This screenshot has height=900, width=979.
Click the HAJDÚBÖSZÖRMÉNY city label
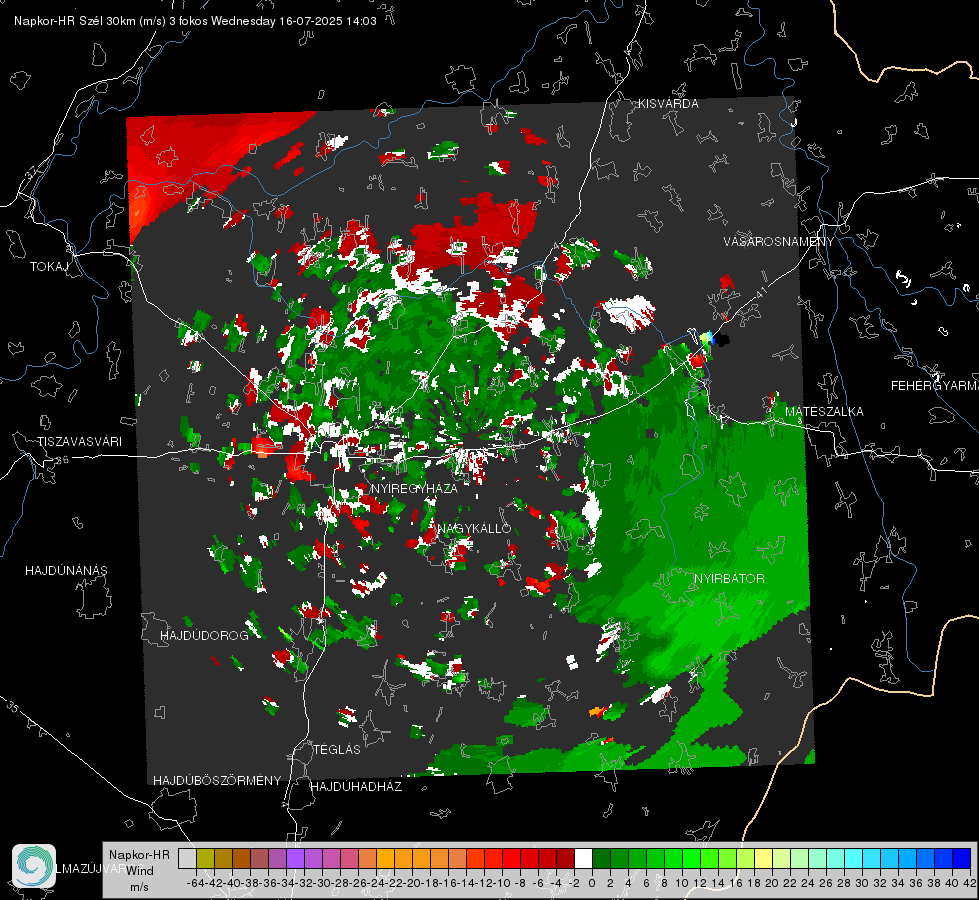217,781
